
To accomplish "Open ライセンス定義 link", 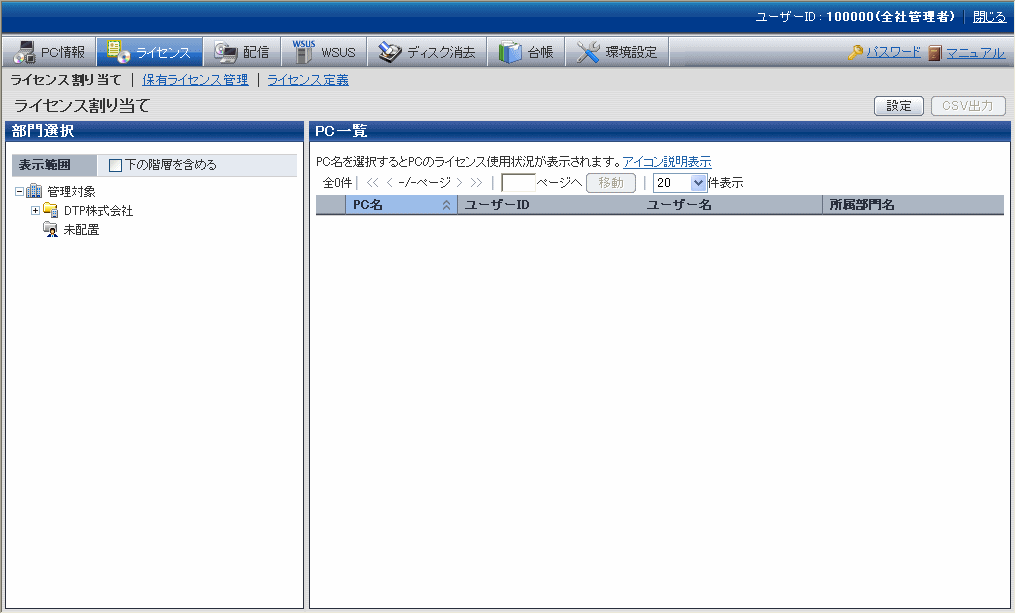I will pyautogui.click(x=308, y=80).
